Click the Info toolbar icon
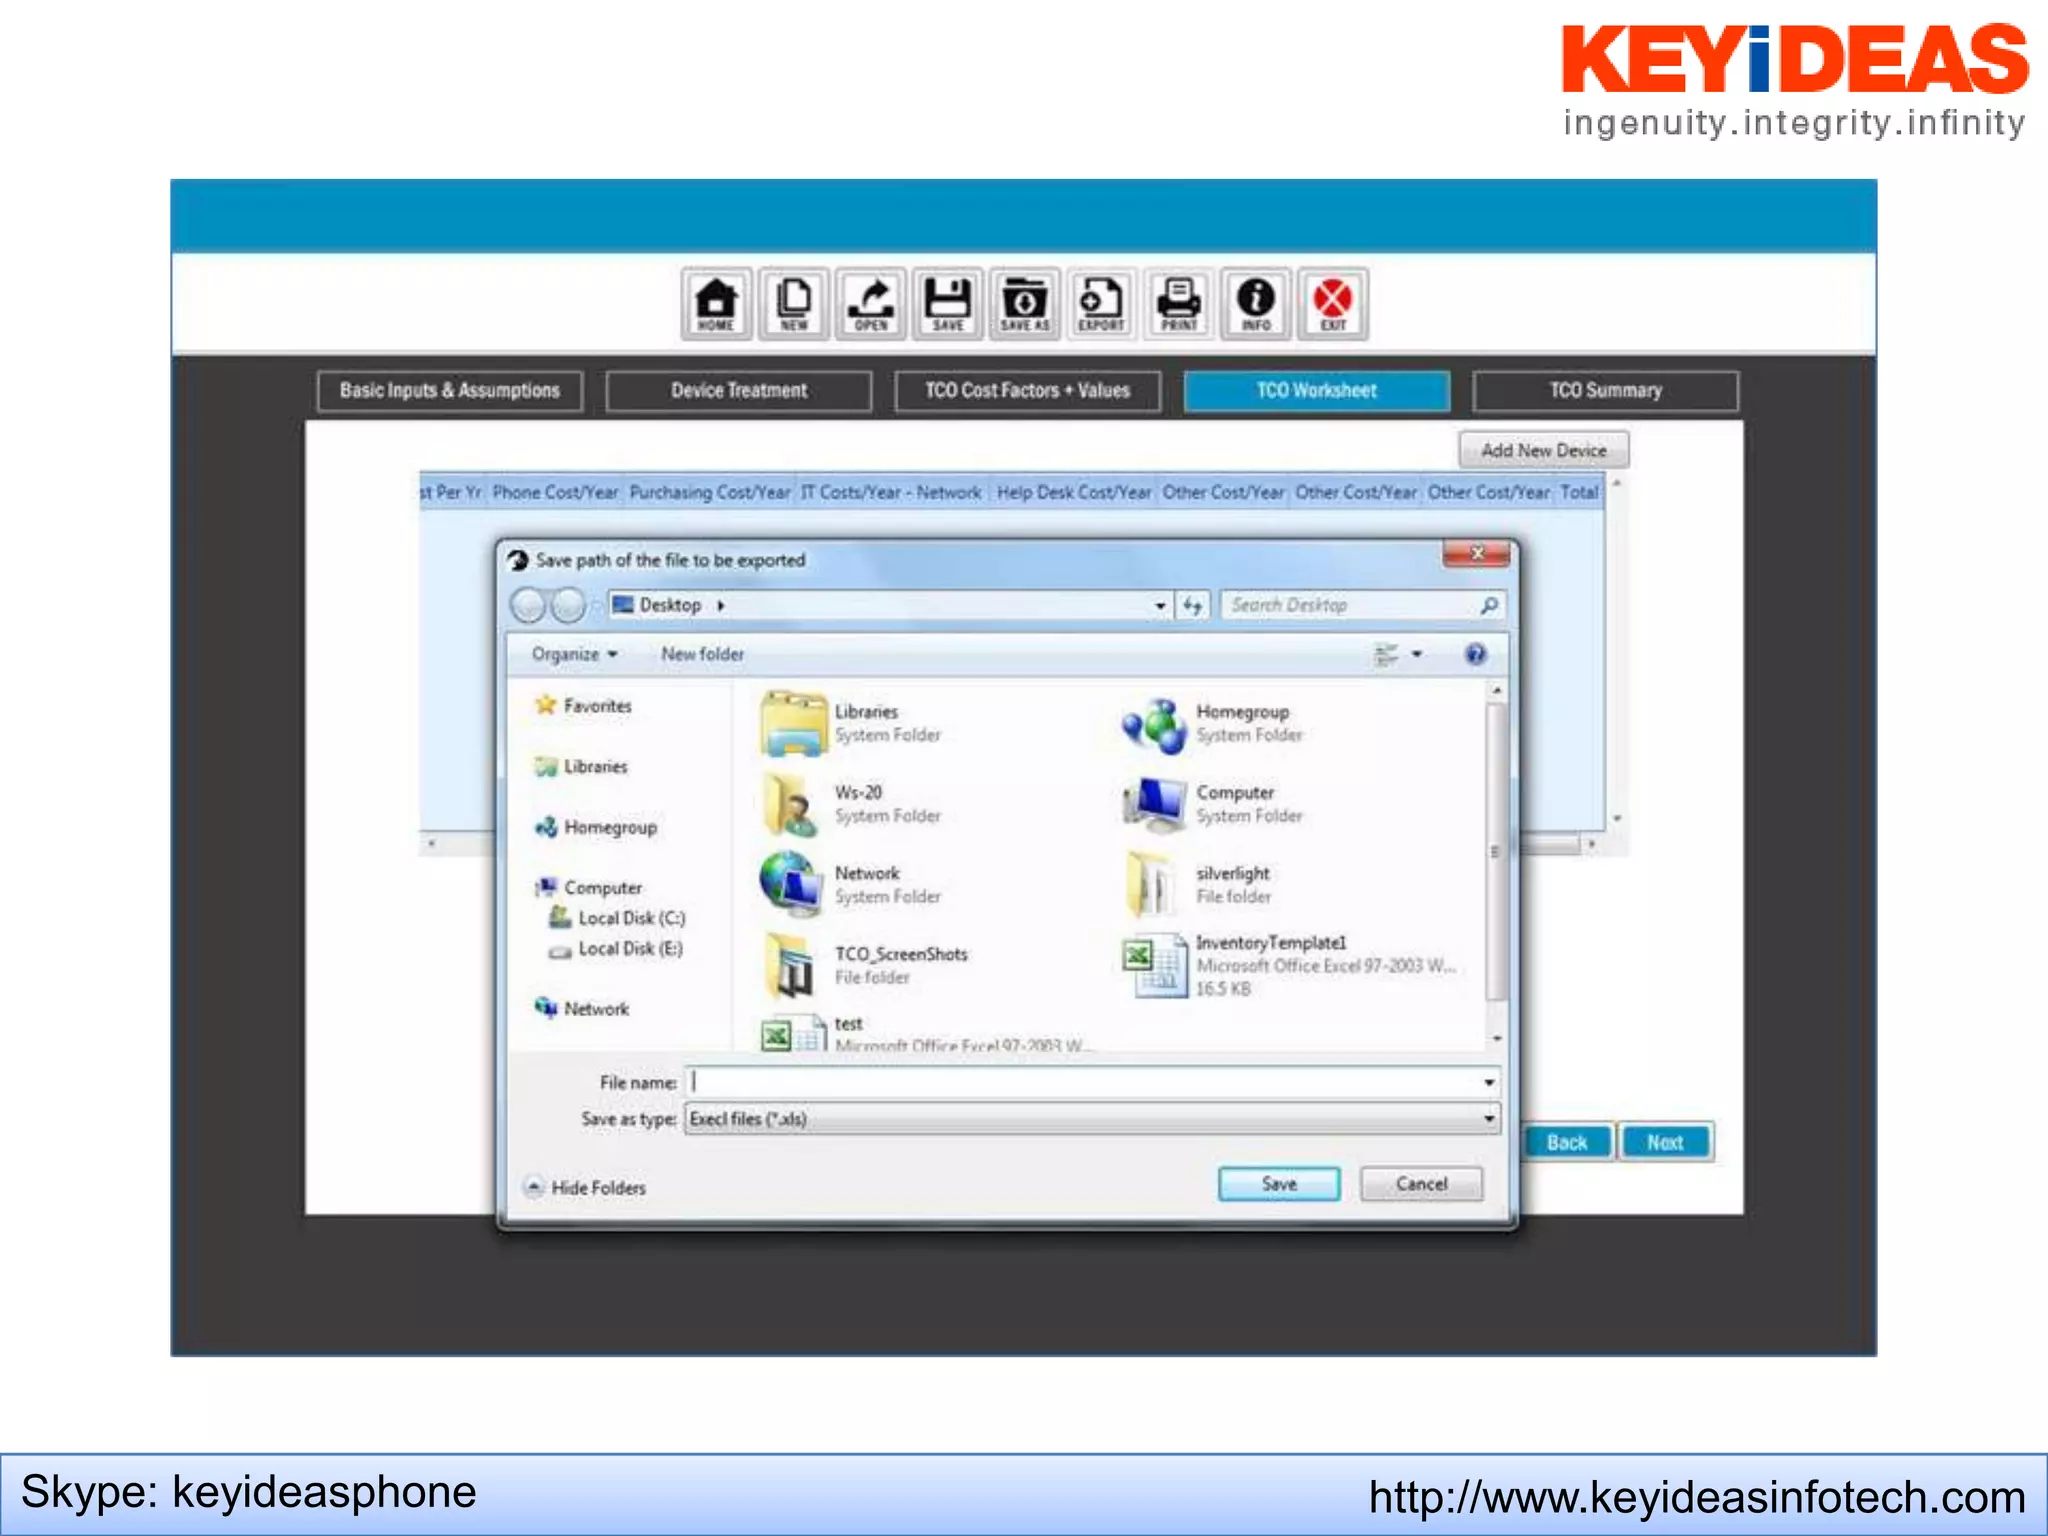The width and height of the screenshot is (2048, 1536). [x=1256, y=303]
